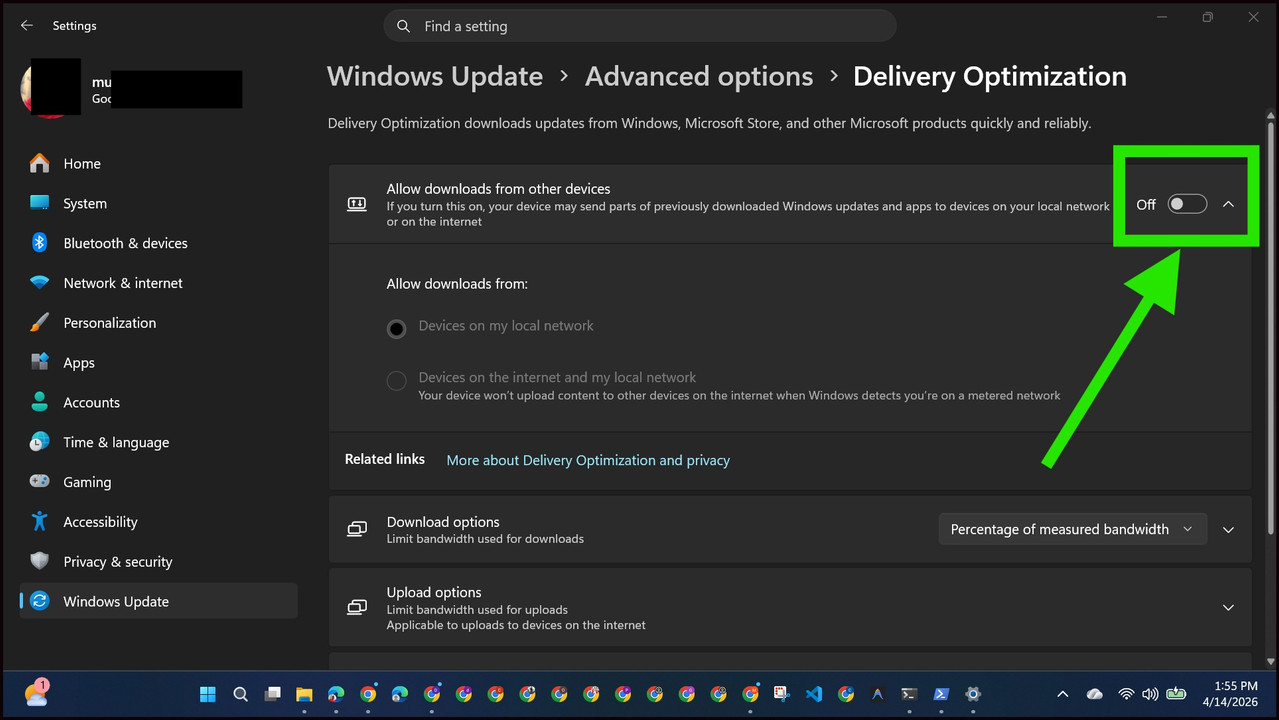Image resolution: width=1279 pixels, height=720 pixels.
Task: Expand the Upload options section
Action: 1228,607
